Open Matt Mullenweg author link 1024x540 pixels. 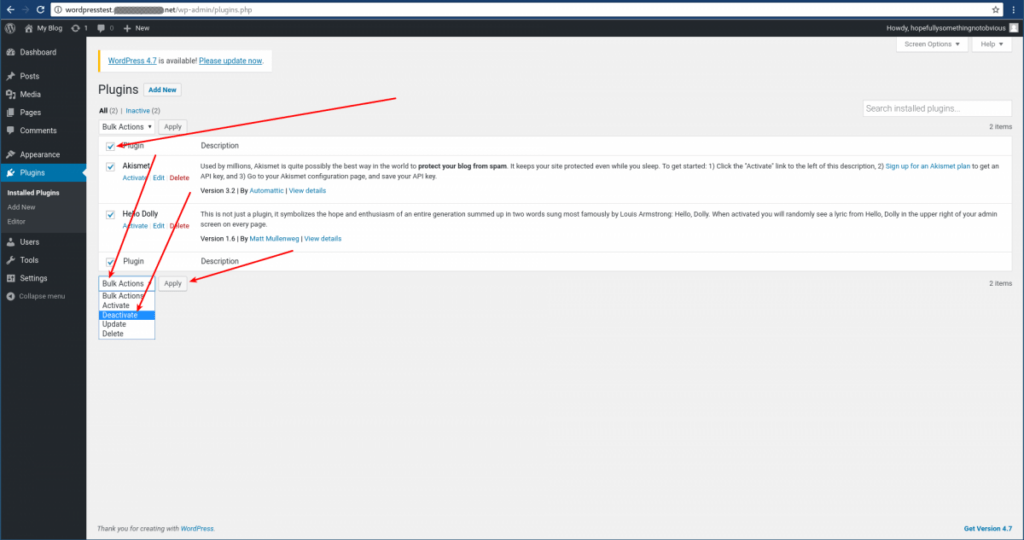[274, 239]
